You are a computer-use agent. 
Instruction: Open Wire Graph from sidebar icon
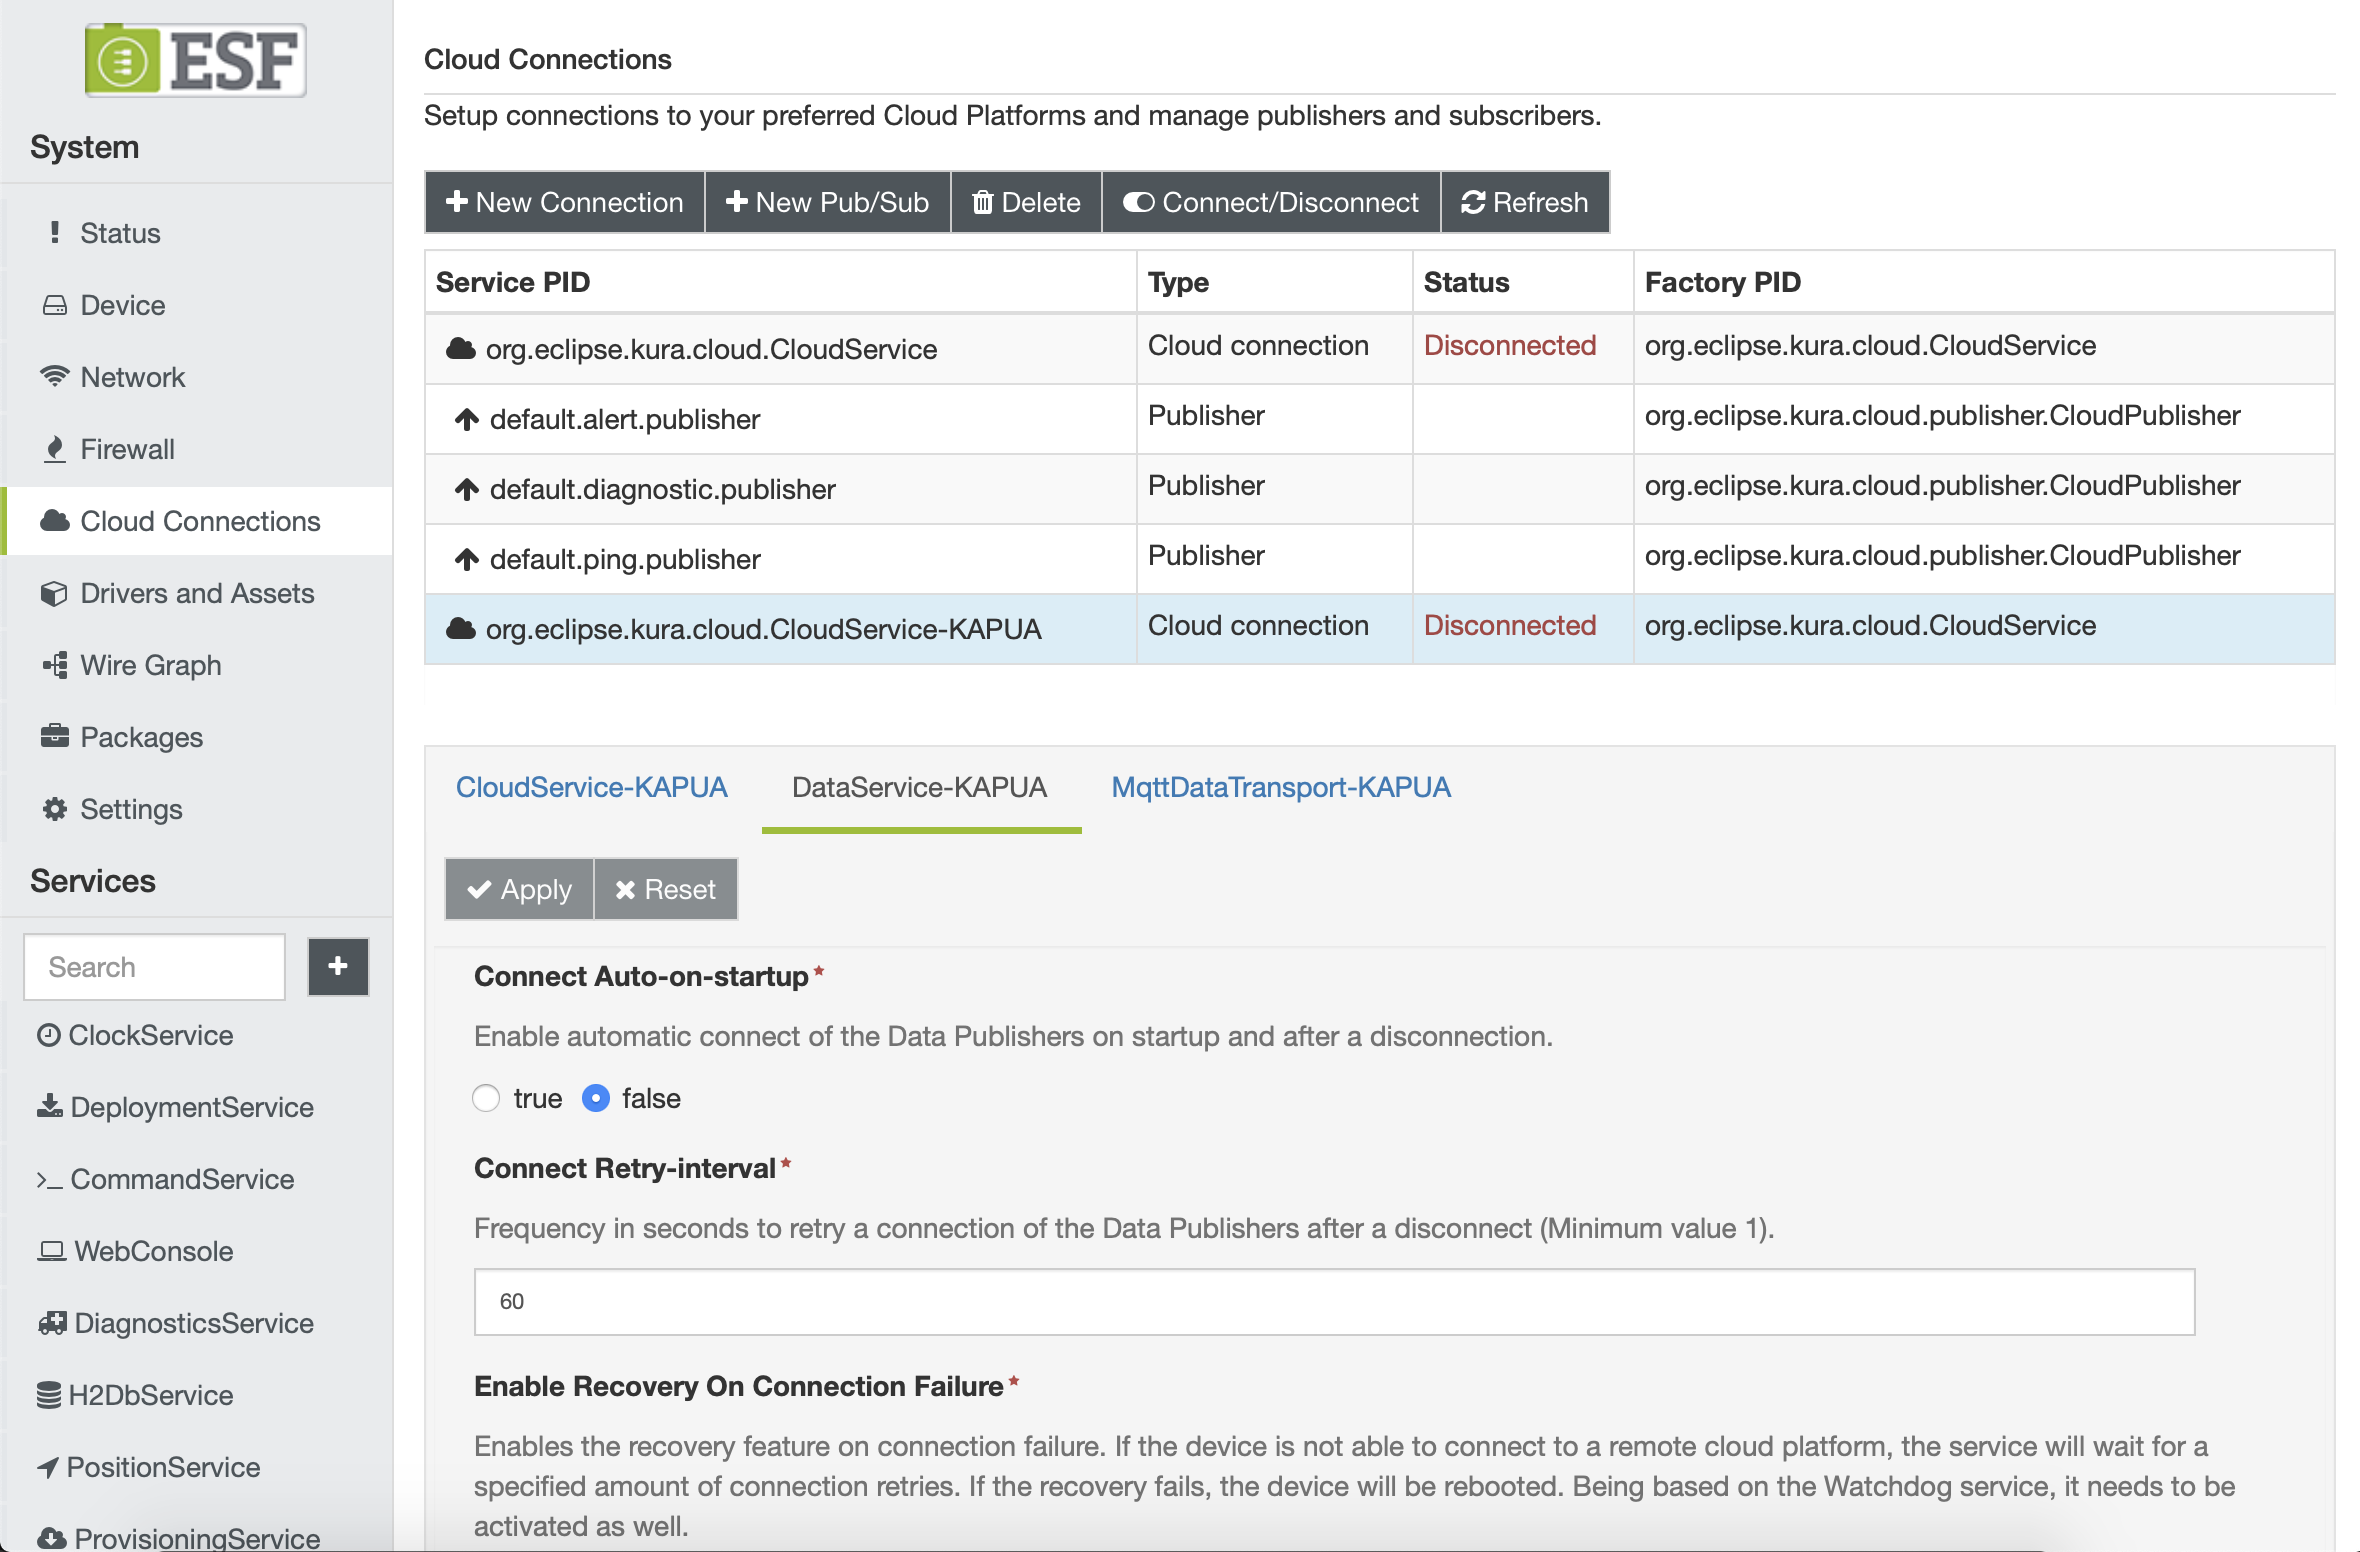pyautogui.click(x=55, y=665)
